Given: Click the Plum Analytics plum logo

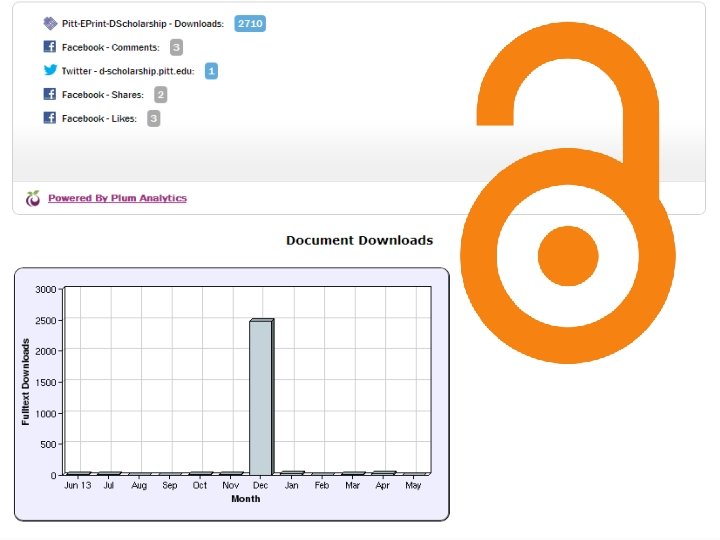Looking at the screenshot, I should tap(33, 198).
